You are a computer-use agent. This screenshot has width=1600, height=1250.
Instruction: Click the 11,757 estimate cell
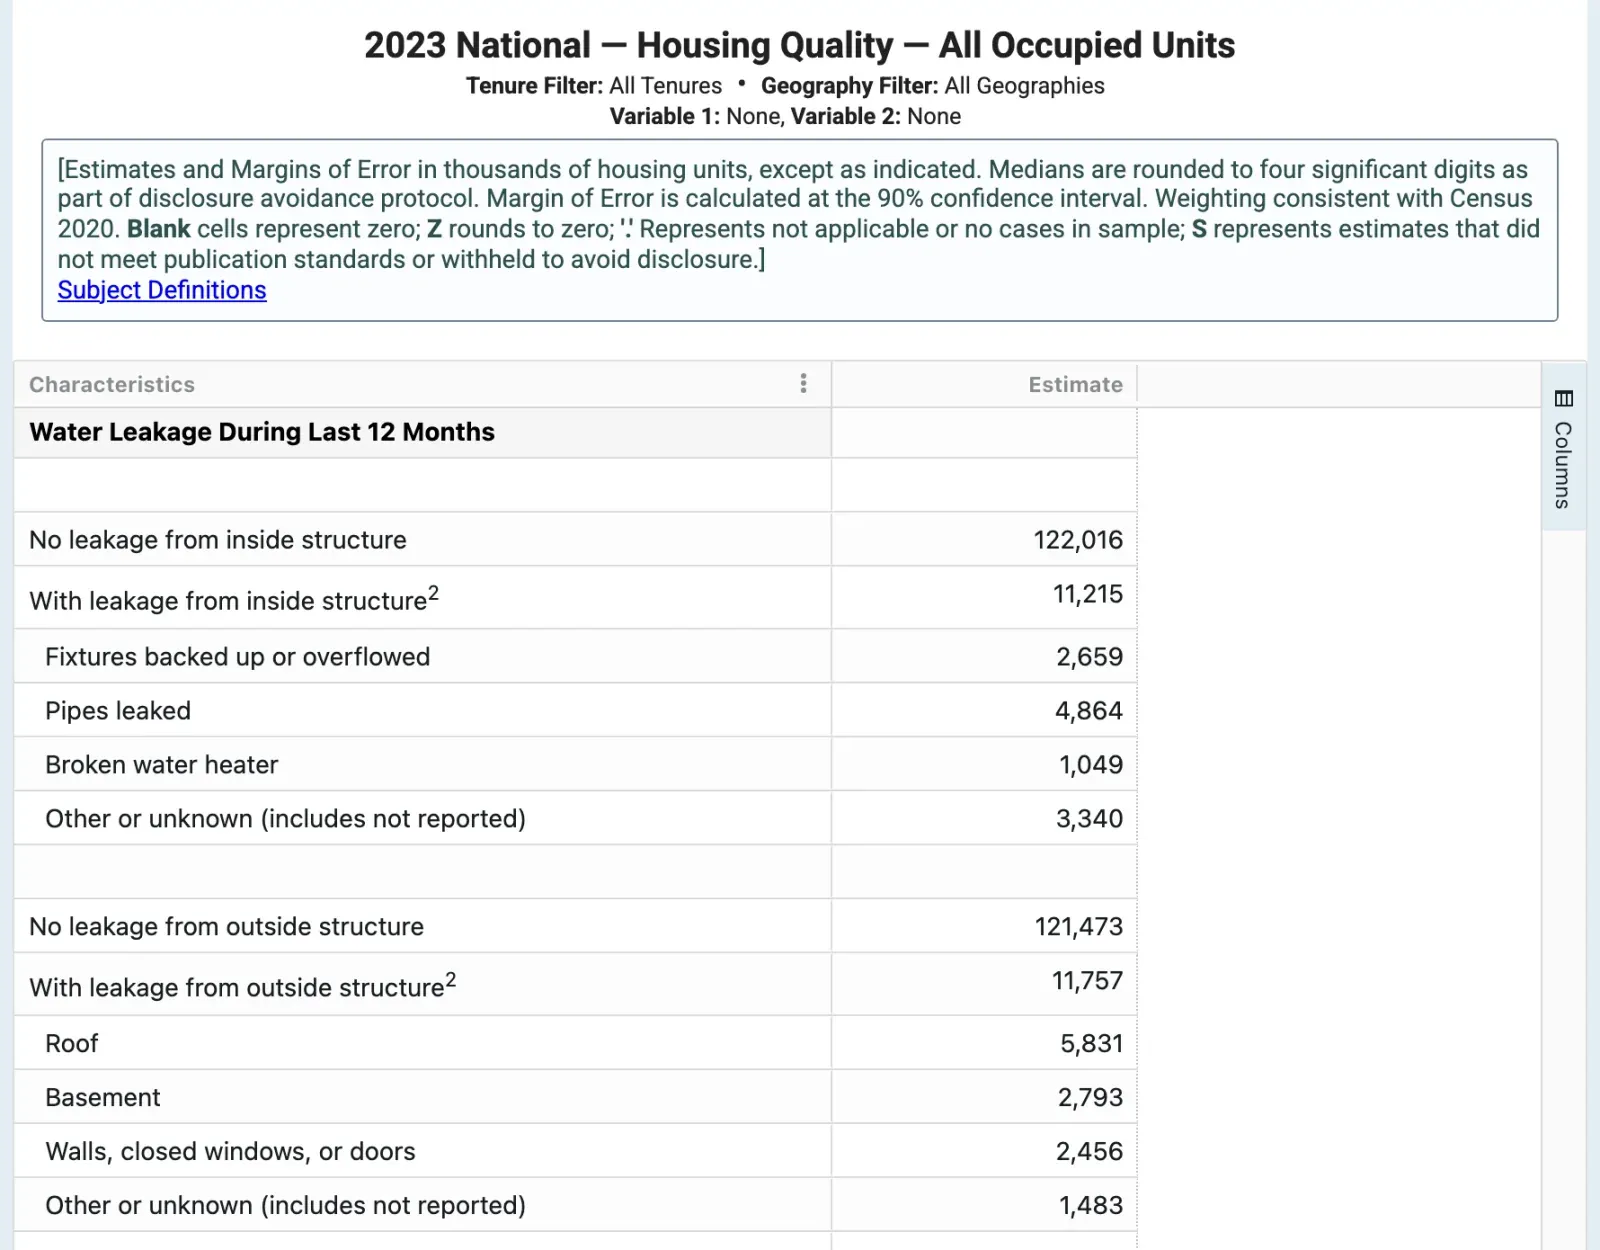coord(984,985)
